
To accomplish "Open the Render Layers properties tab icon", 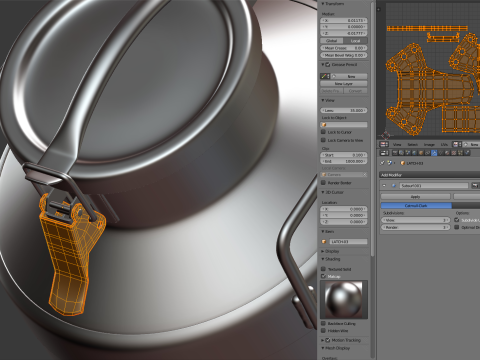I will tap(401, 153).
